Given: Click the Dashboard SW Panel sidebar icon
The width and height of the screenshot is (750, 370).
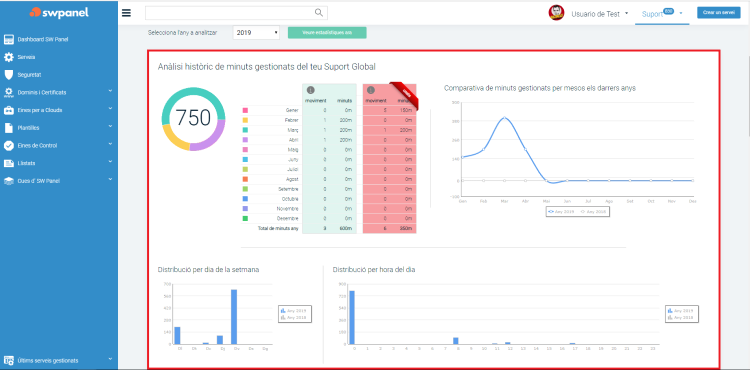Looking at the screenshot, I should coord(9,39).
